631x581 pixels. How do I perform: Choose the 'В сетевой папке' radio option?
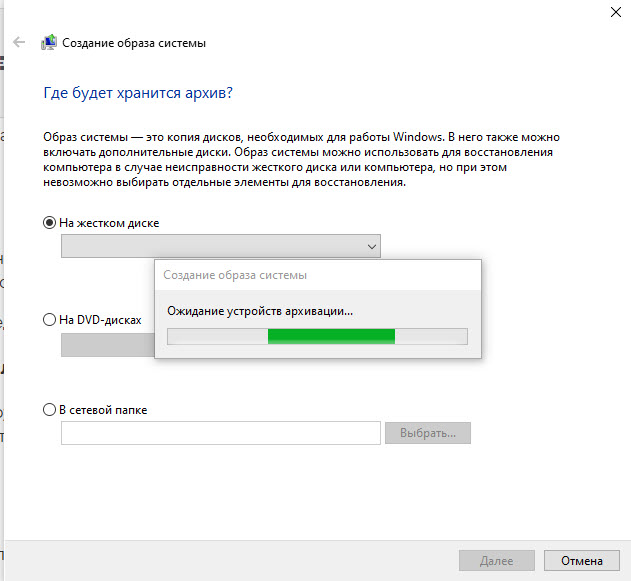click(x=50, y=410)
